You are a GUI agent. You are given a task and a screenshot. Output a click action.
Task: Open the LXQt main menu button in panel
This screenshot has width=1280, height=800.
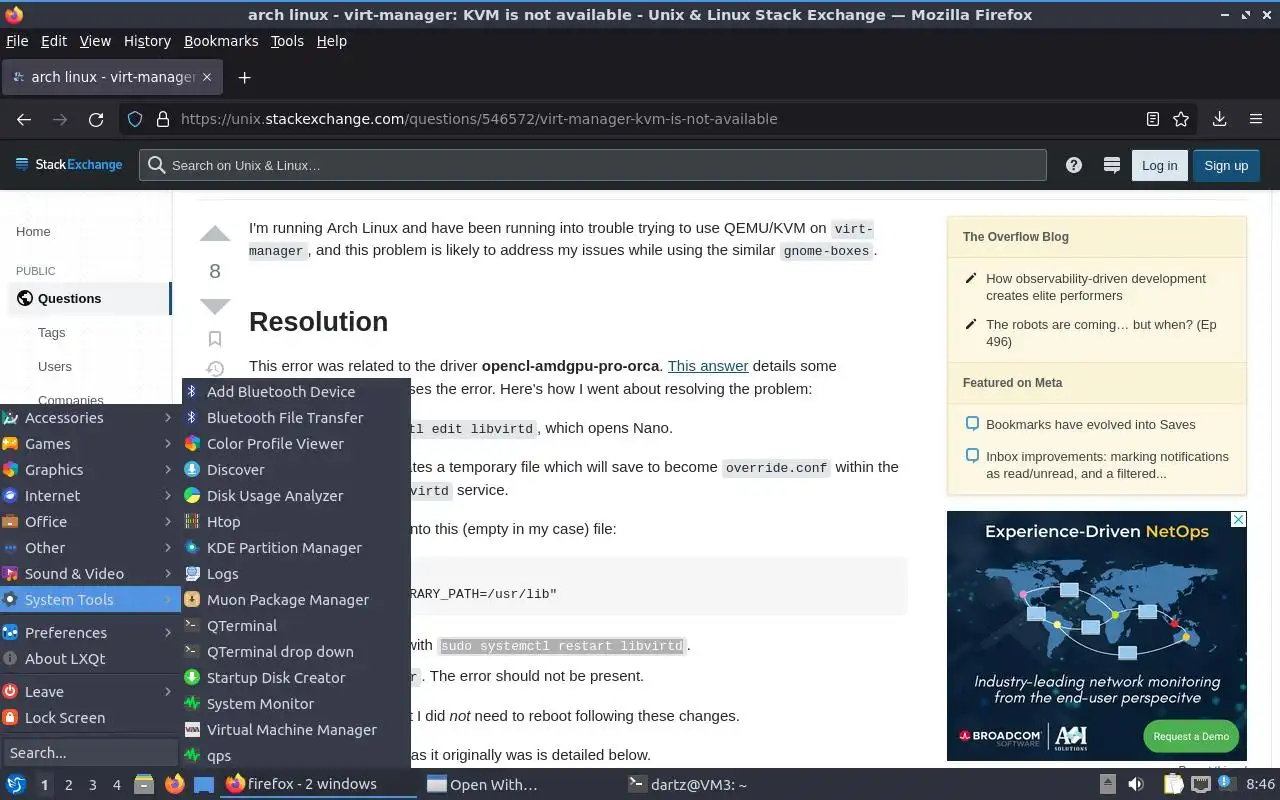16,784
